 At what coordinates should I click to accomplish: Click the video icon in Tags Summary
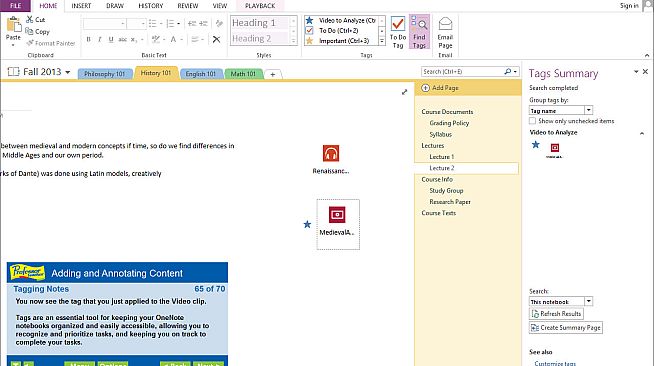click(555, 148)
